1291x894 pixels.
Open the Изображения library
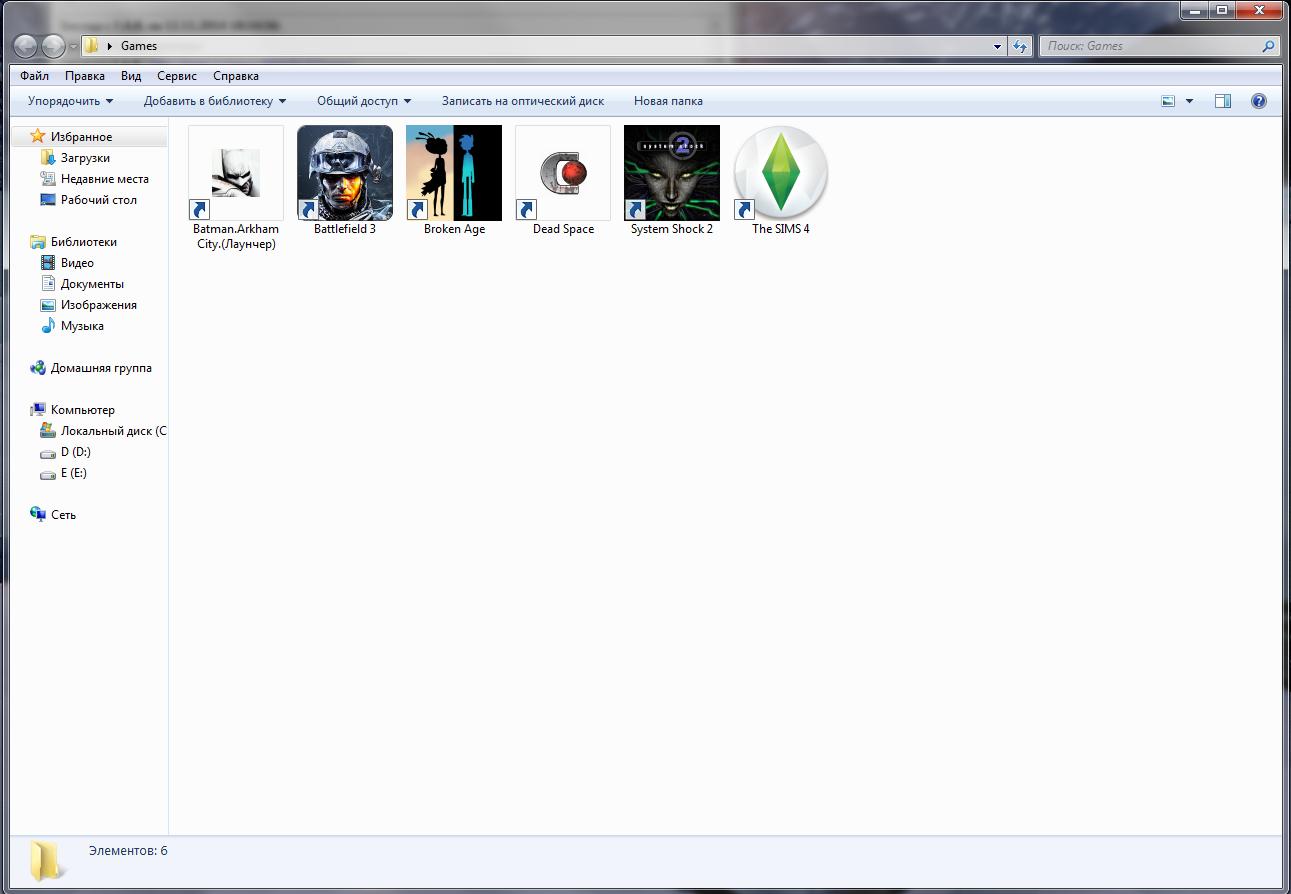[x=98, y=305]
